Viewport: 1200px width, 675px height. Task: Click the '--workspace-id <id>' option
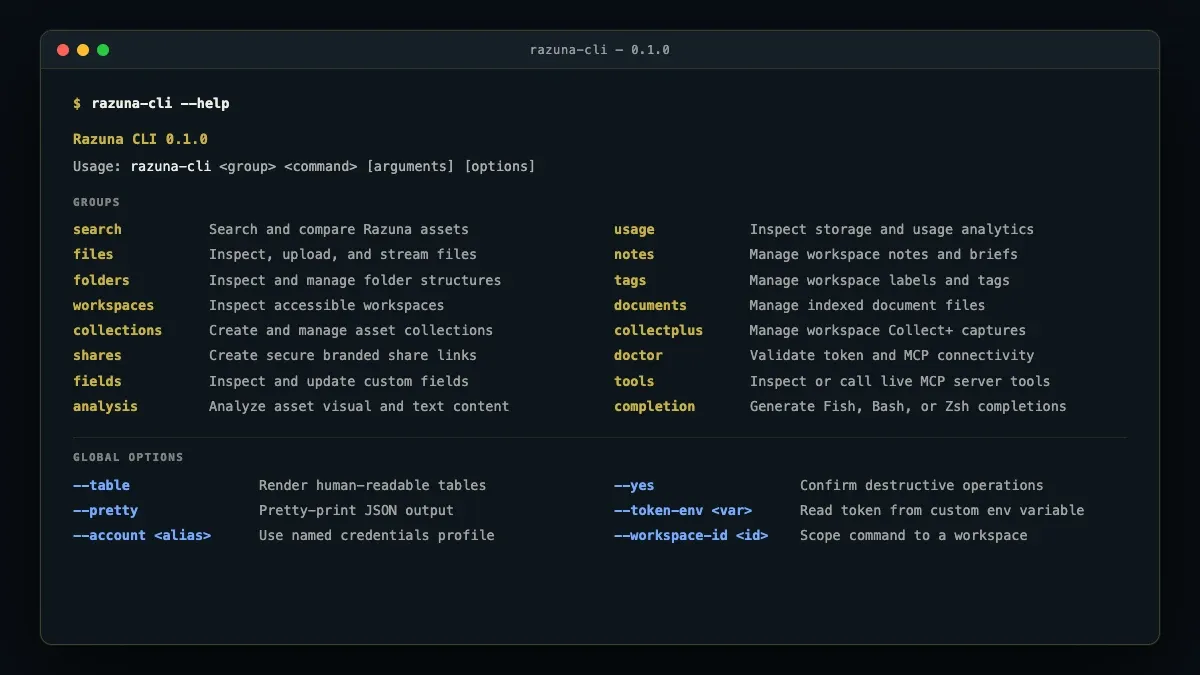pos(691,535)
